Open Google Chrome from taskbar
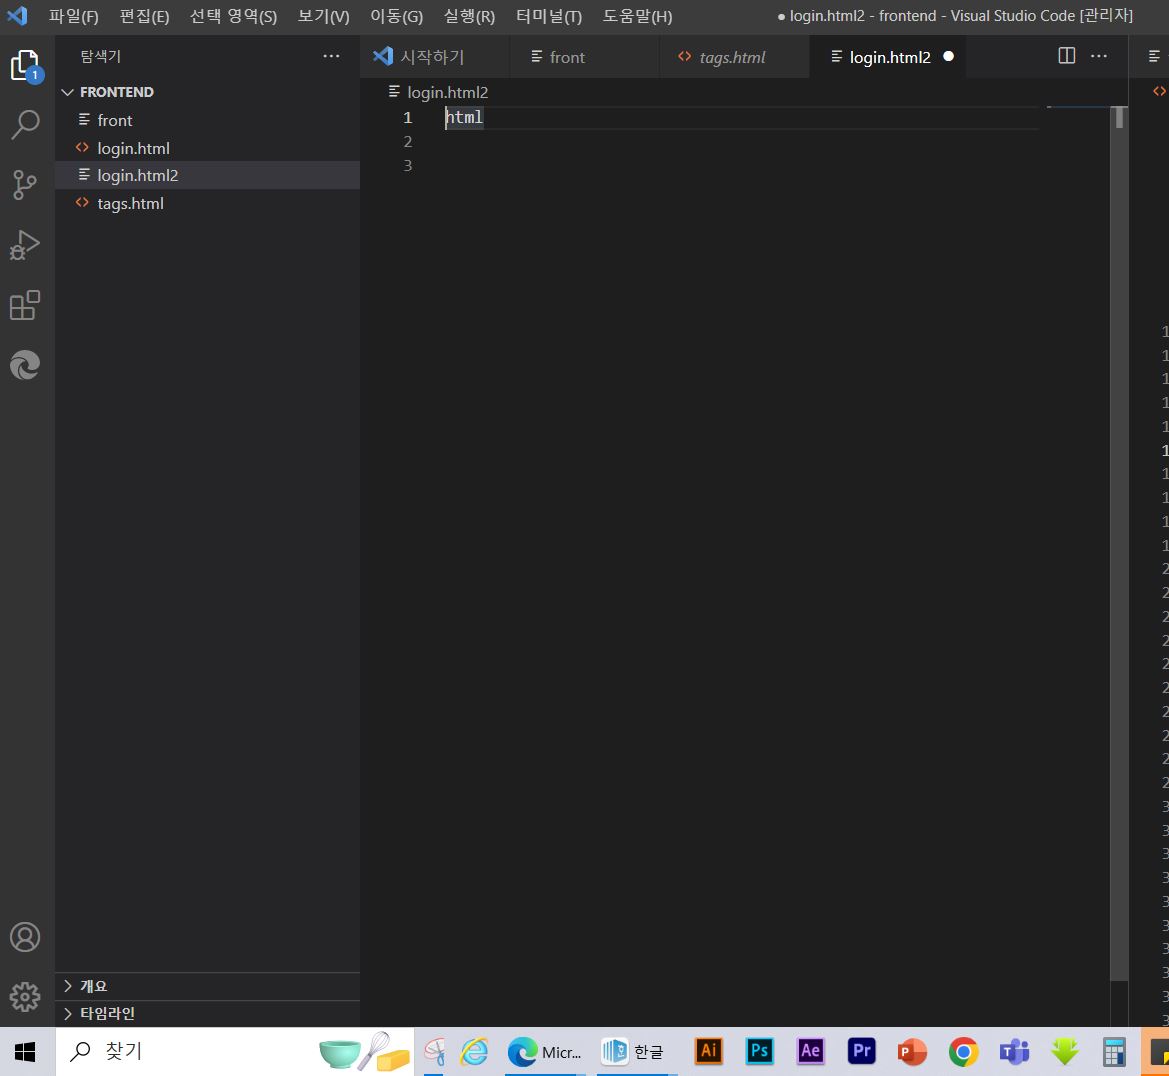This screenshot has width=1169, height=1076. click(963, 1052)
